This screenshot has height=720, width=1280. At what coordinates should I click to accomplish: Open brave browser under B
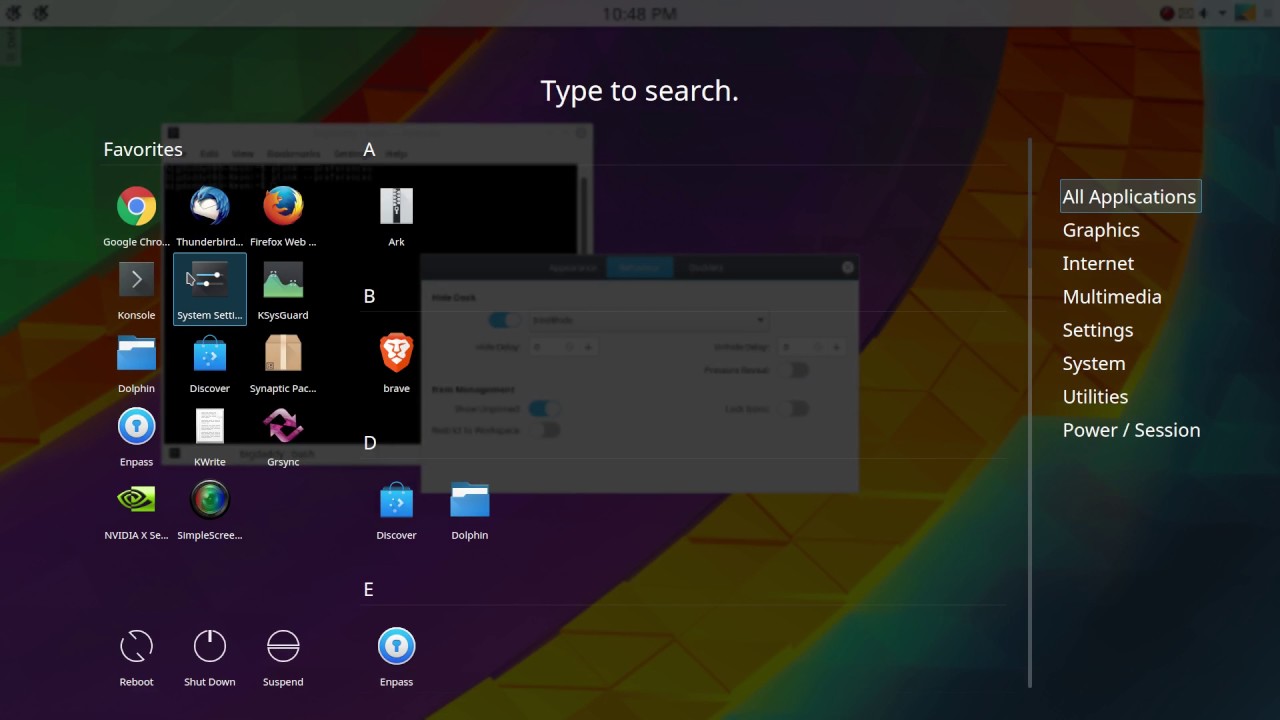click(x=396, y=362)
